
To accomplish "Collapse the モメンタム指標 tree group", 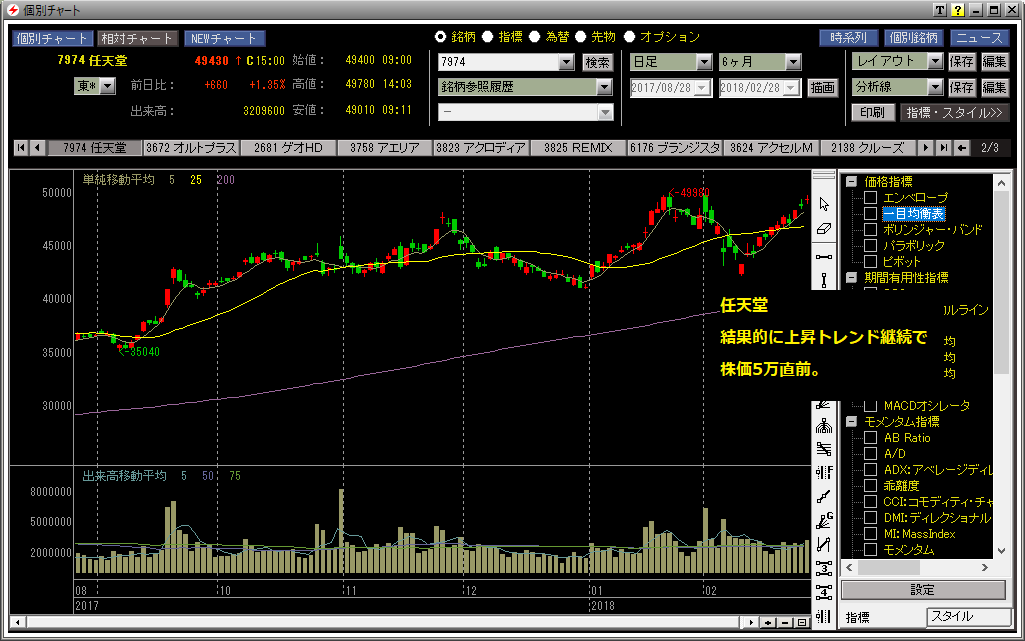I will pos(851,421).
